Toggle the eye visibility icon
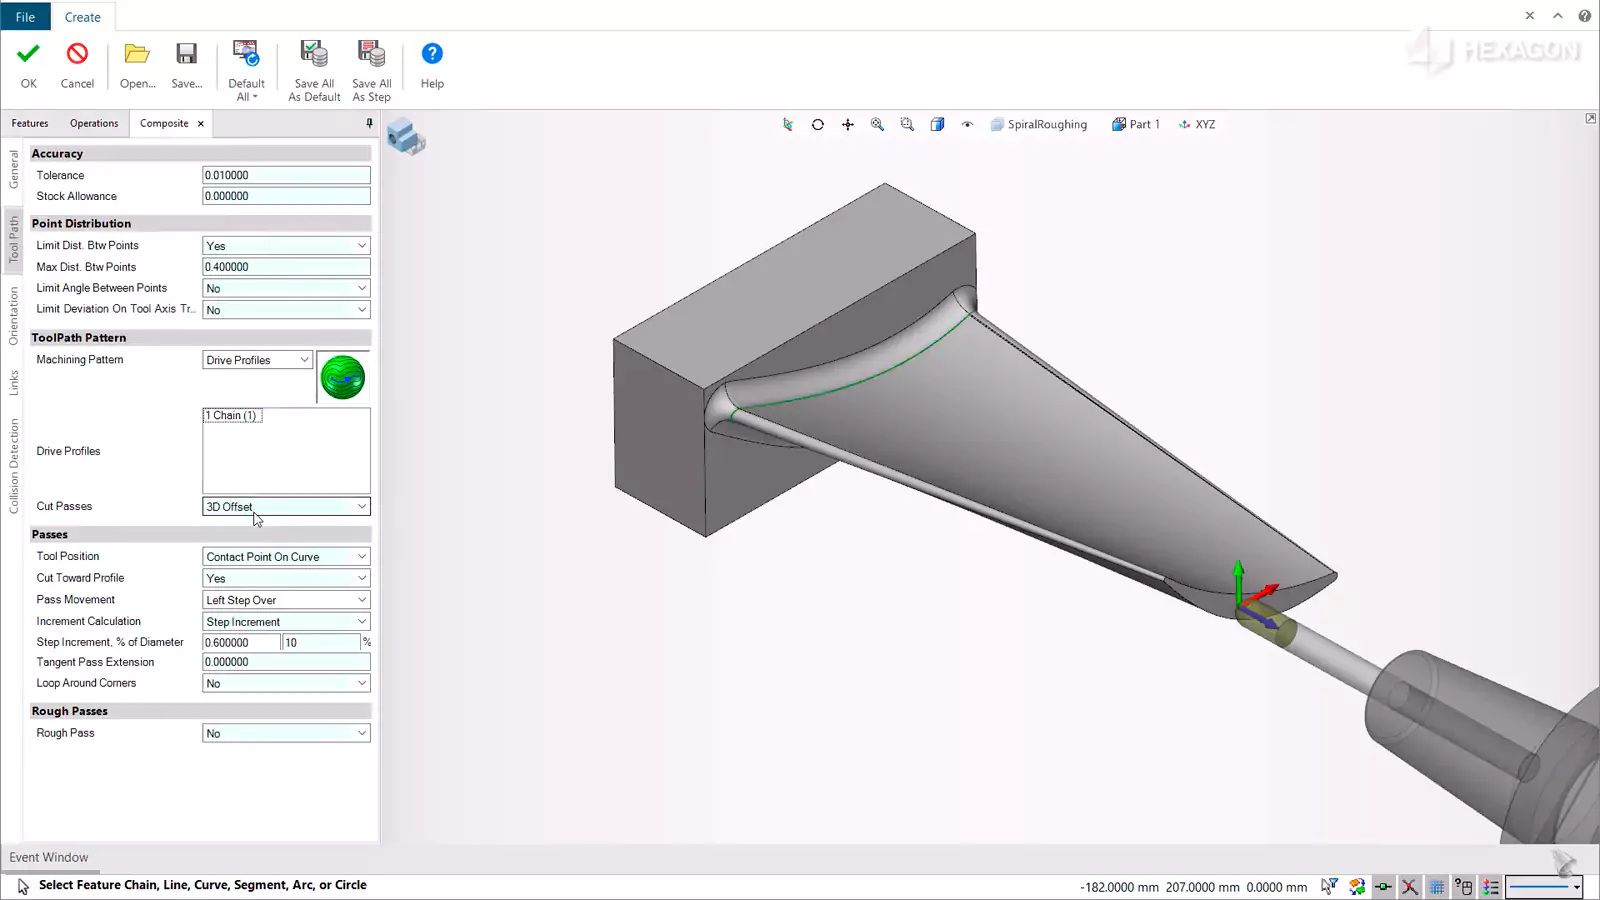 (967, 125)
